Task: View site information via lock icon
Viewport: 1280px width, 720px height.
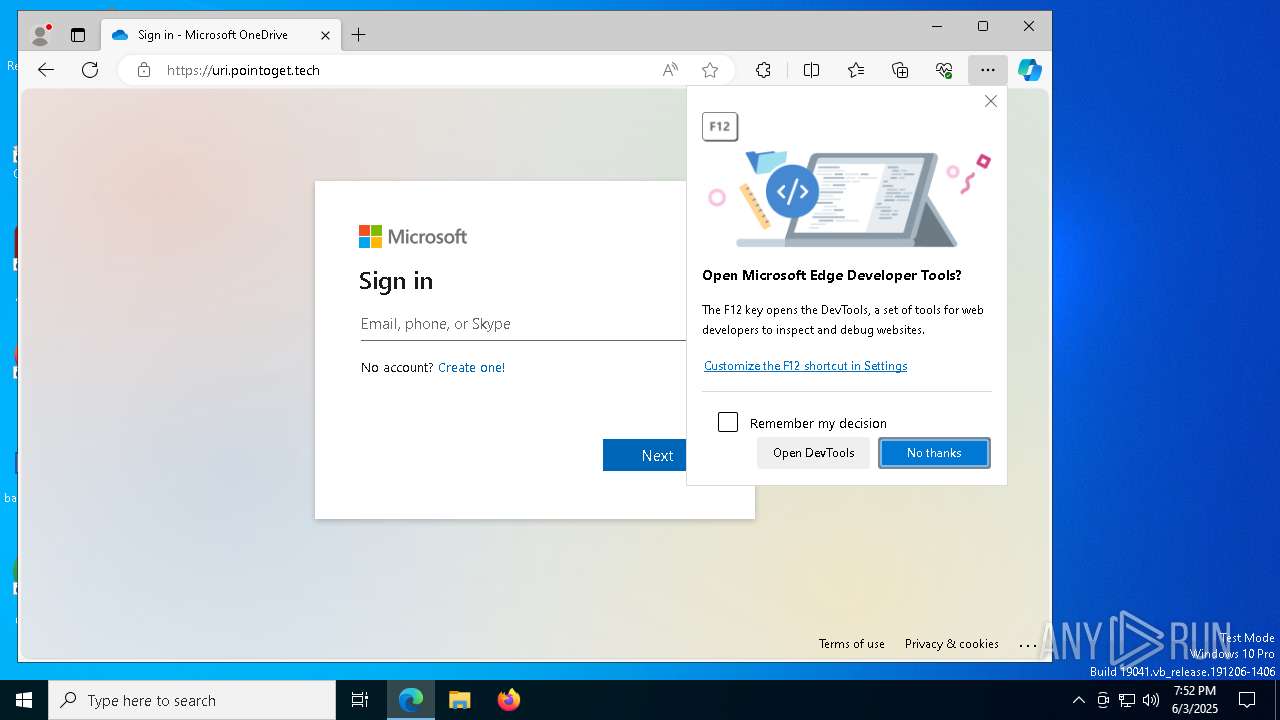Action: pyautogui.click(x=144, y=70)
